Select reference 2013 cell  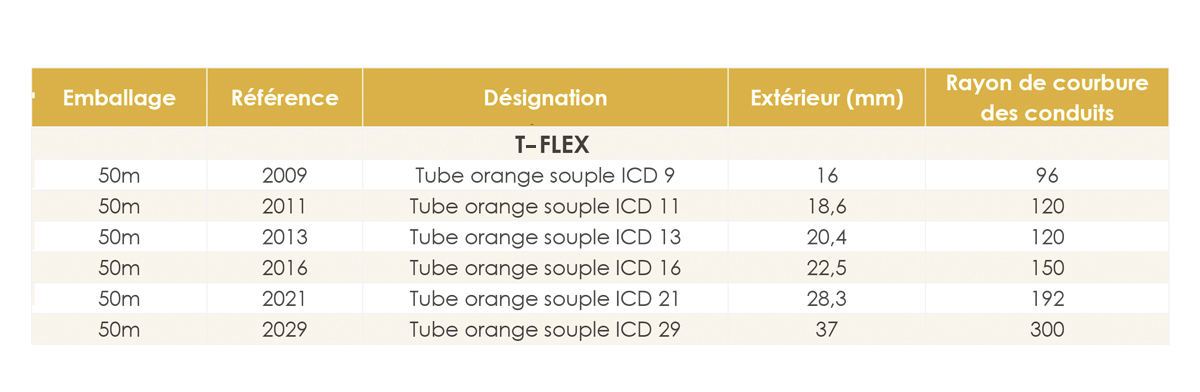coord(285,238)
